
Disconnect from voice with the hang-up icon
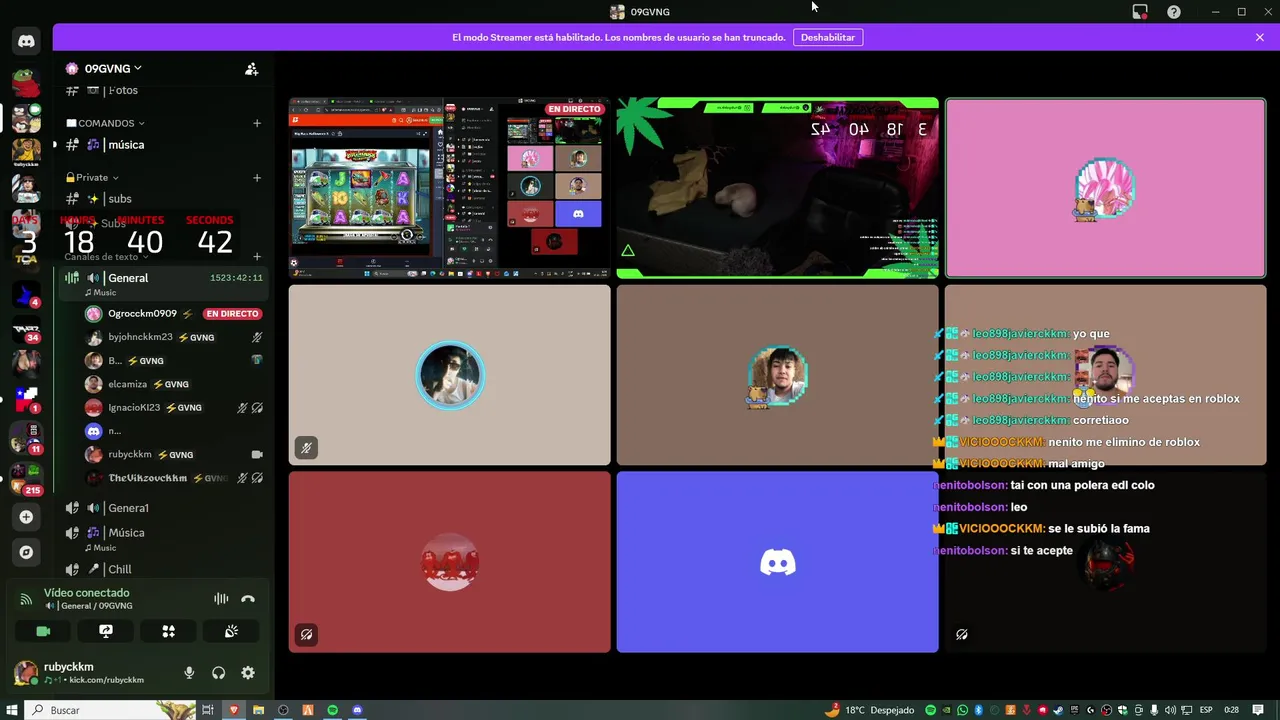[x=248, y=599]
